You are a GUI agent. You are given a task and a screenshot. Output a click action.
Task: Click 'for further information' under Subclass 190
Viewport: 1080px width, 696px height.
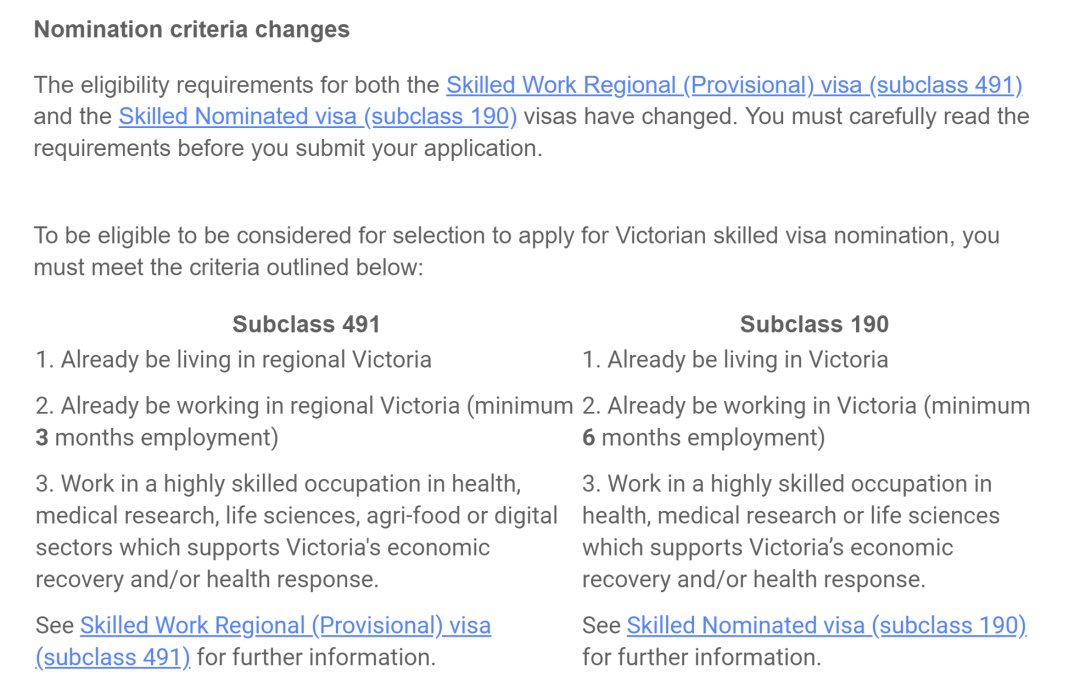click(x=702, y=657)
